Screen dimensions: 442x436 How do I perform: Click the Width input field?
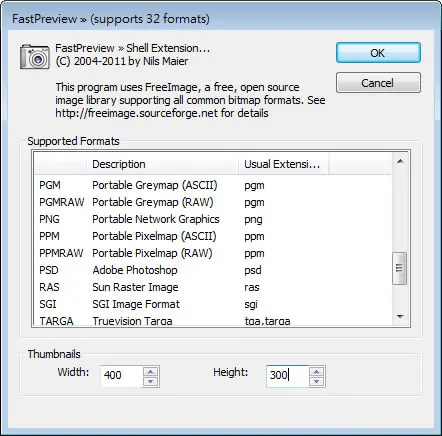[x=122, y=376]
